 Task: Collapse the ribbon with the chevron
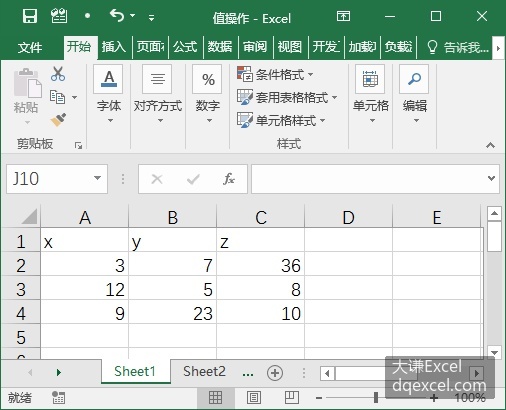tap(490, 145)
